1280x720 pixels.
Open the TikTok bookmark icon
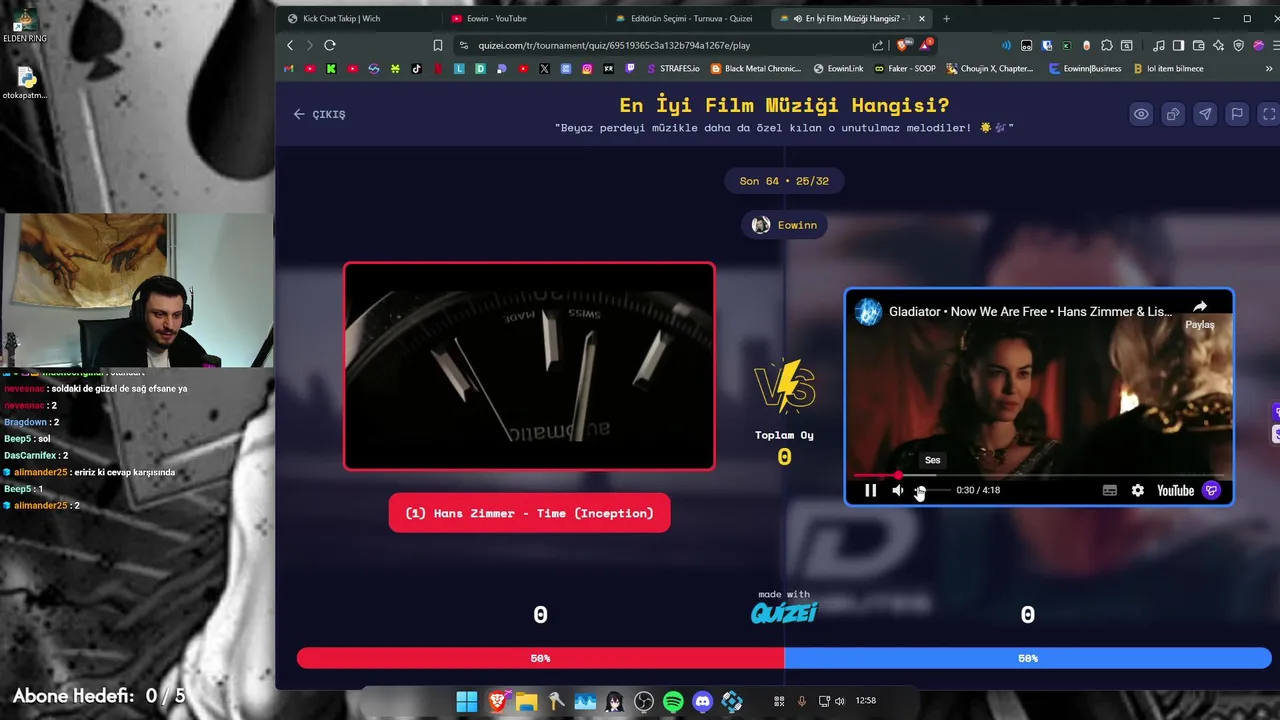[416, 69]
